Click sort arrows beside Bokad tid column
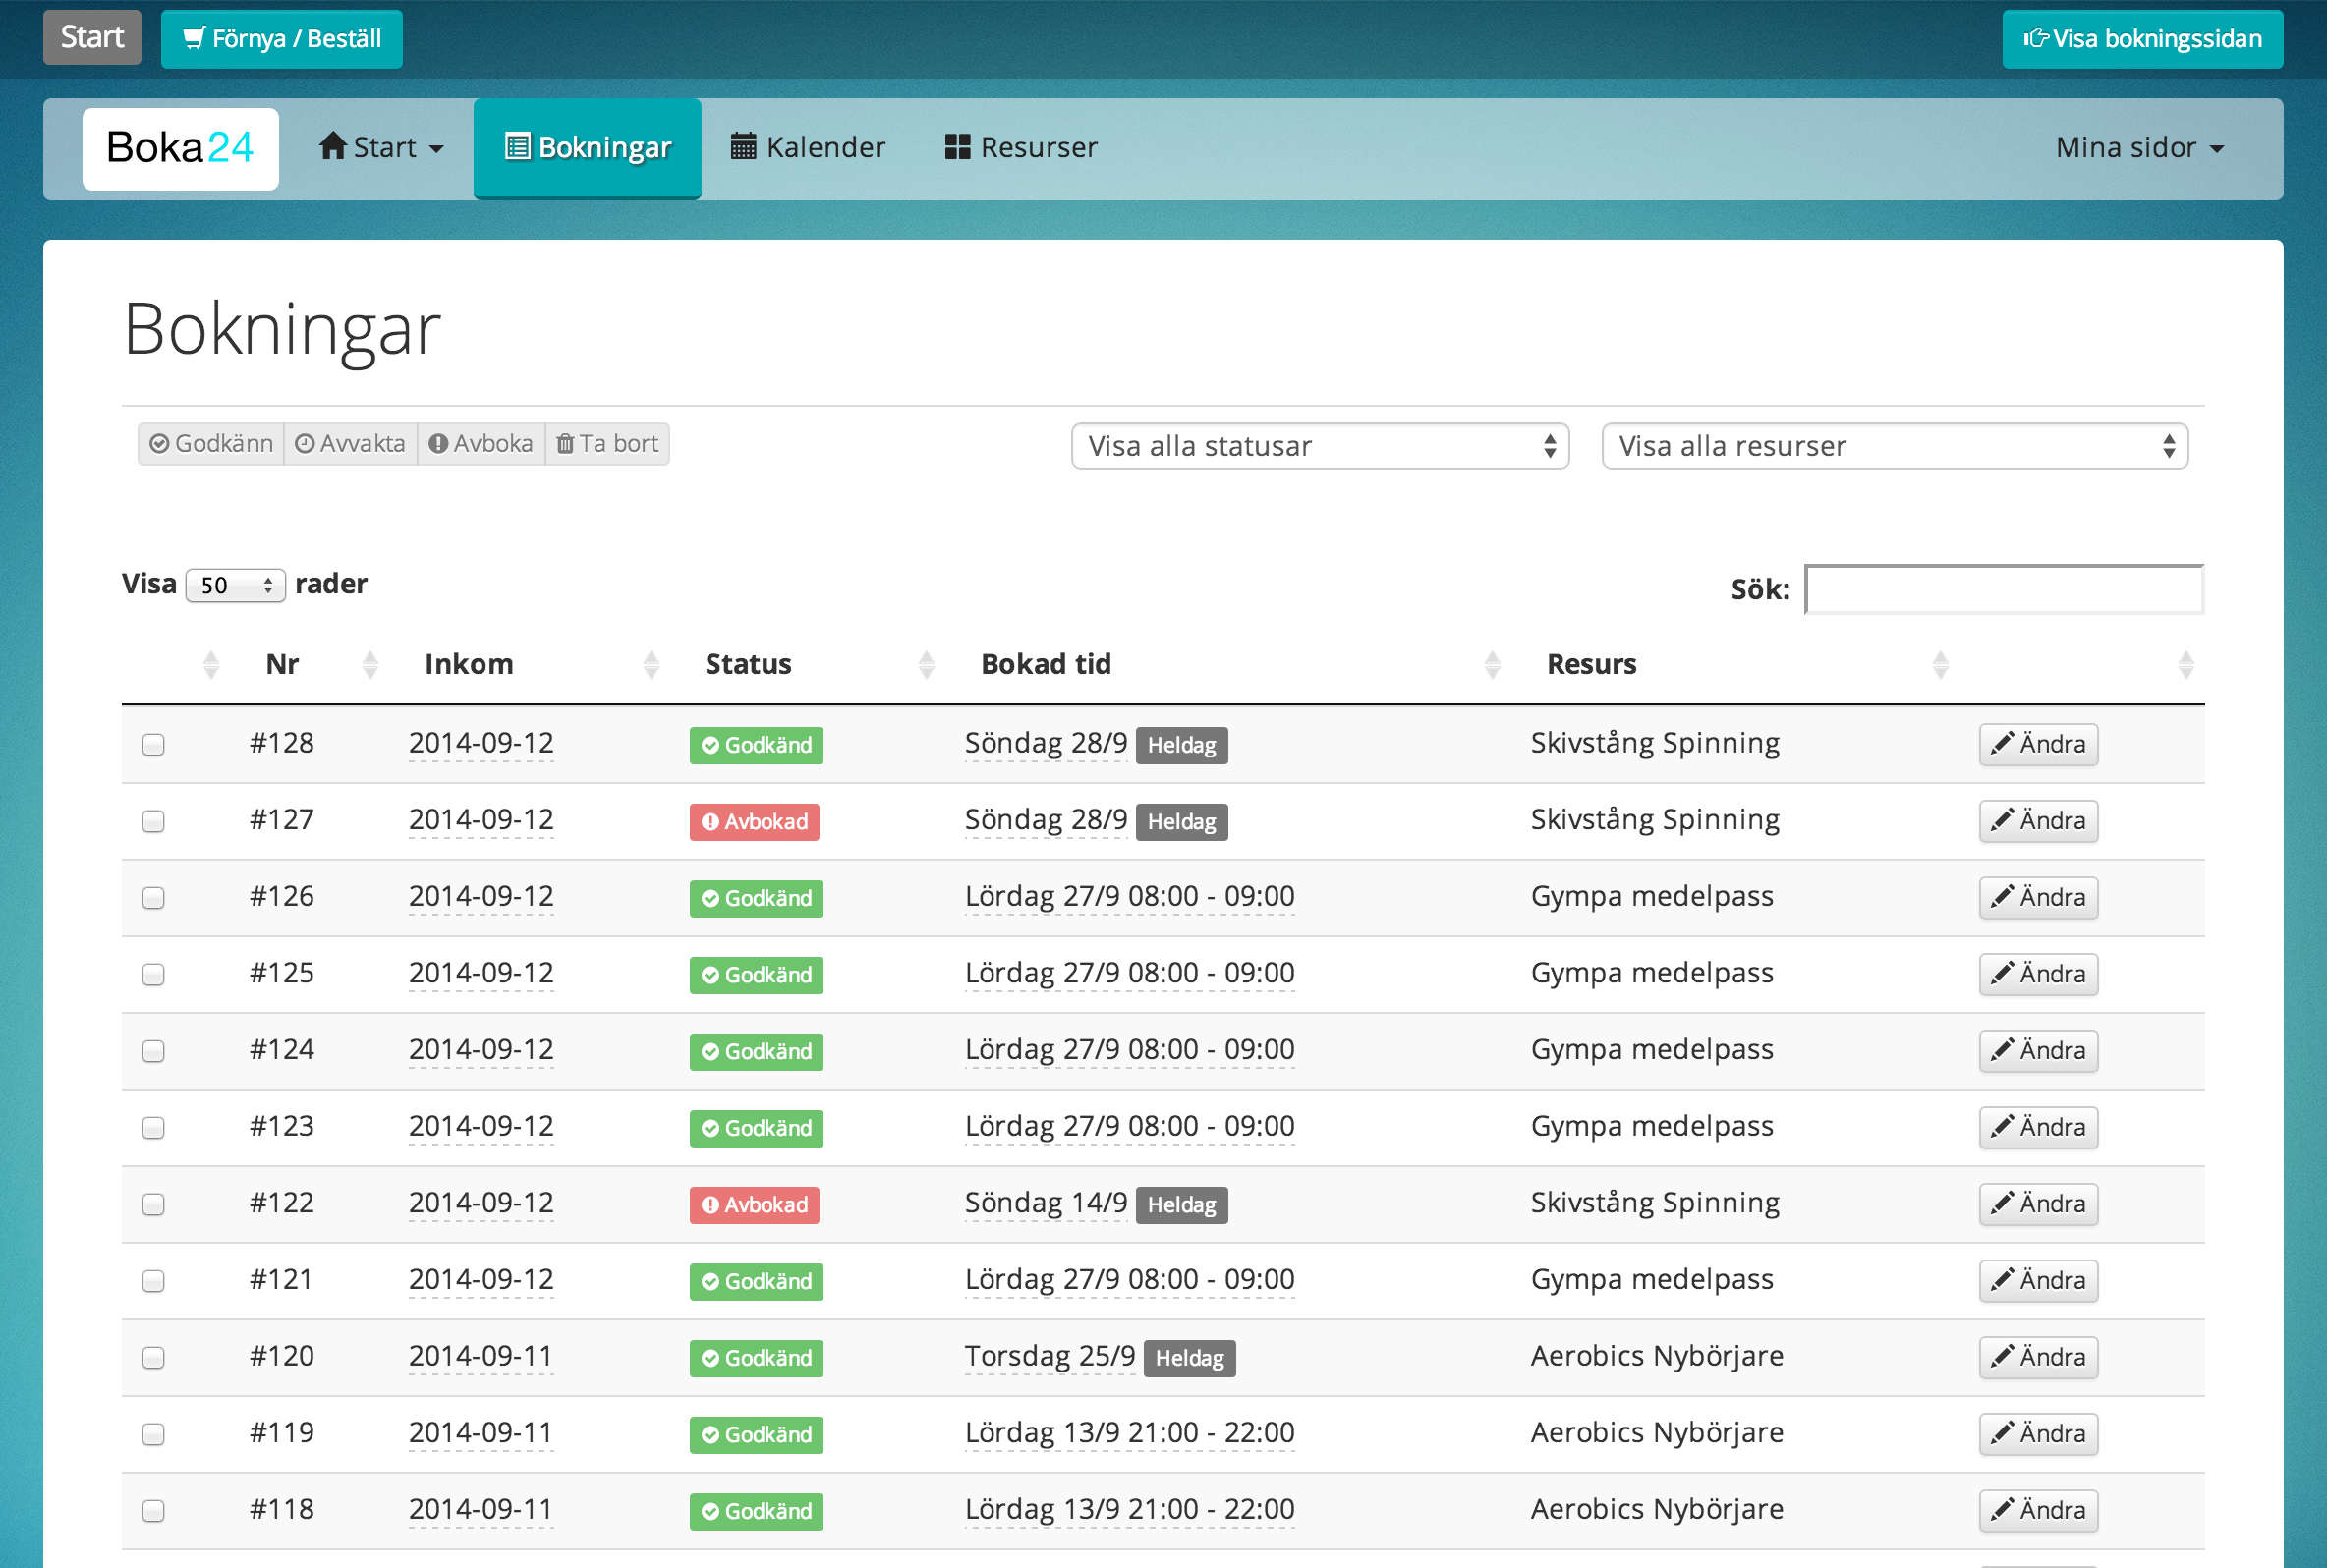This screenshot has height=1568, width=2327. [1492, 664]
